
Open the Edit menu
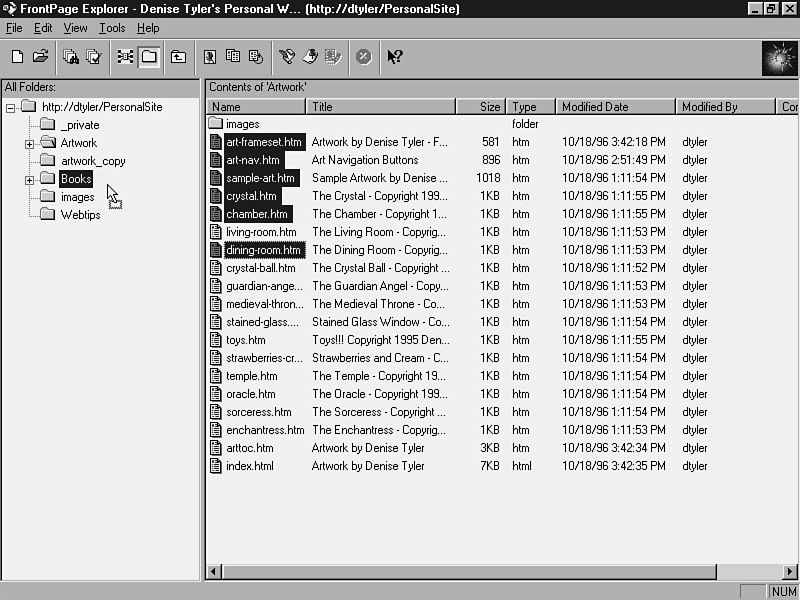[43, 28]
